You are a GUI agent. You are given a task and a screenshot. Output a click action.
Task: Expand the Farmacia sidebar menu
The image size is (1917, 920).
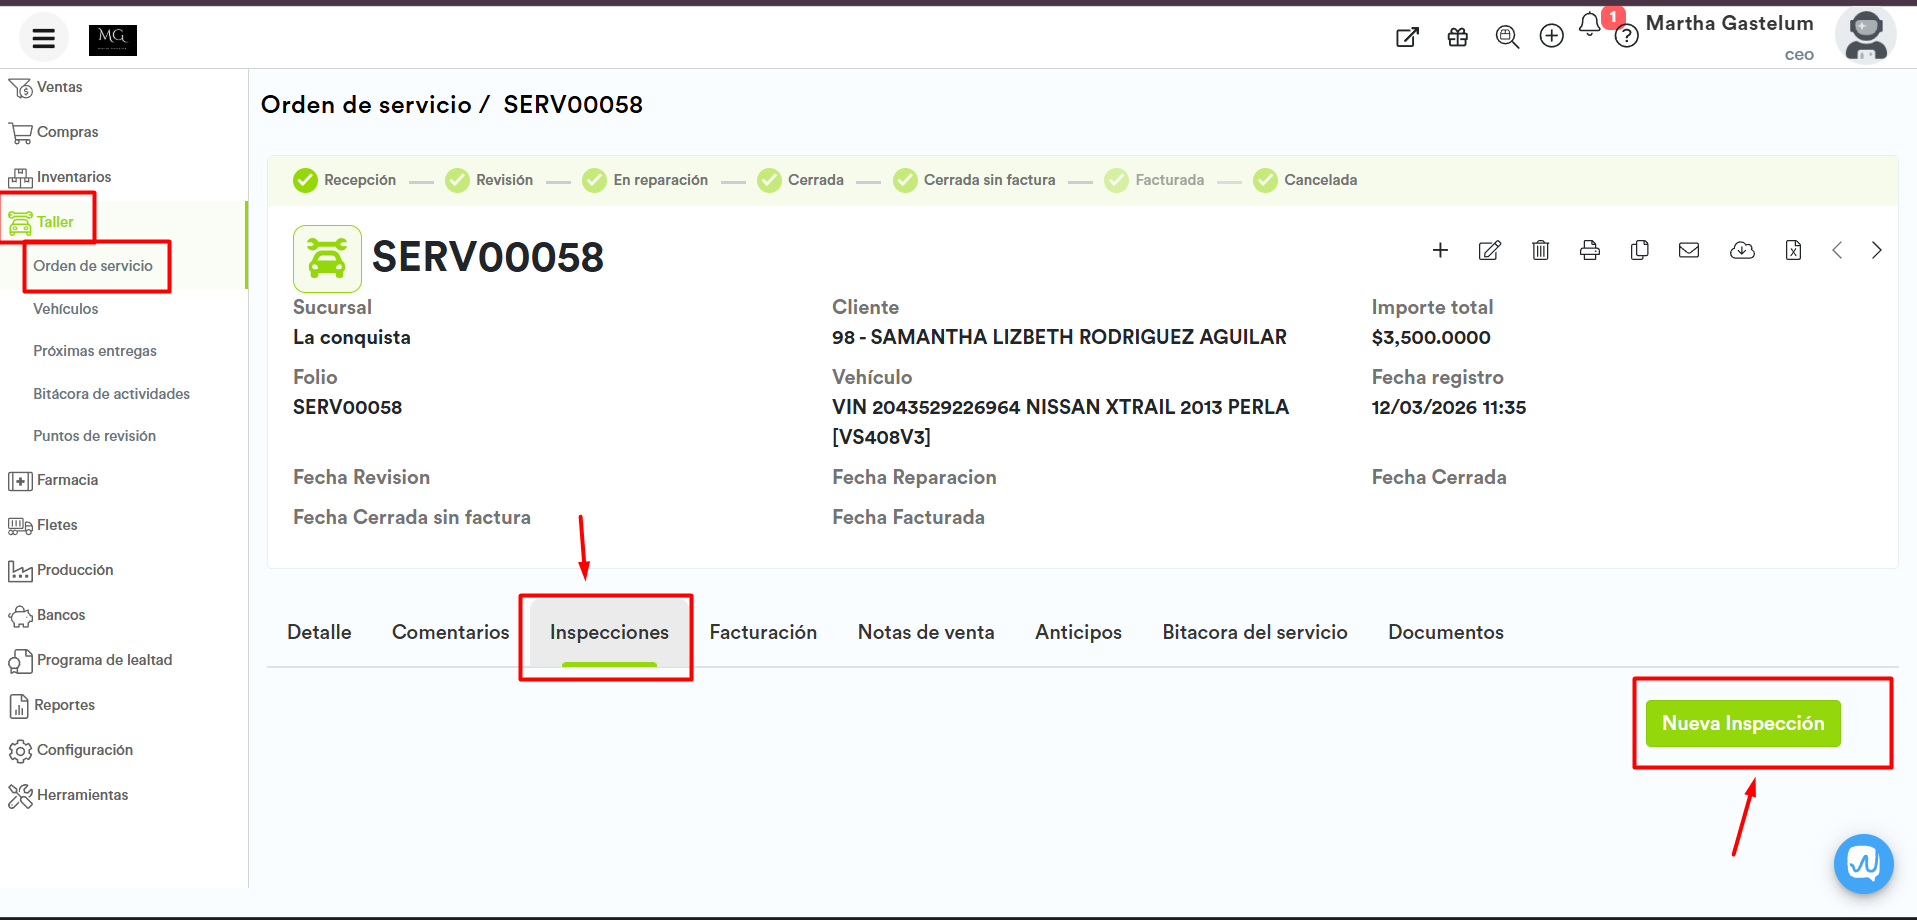pos(54,480)
